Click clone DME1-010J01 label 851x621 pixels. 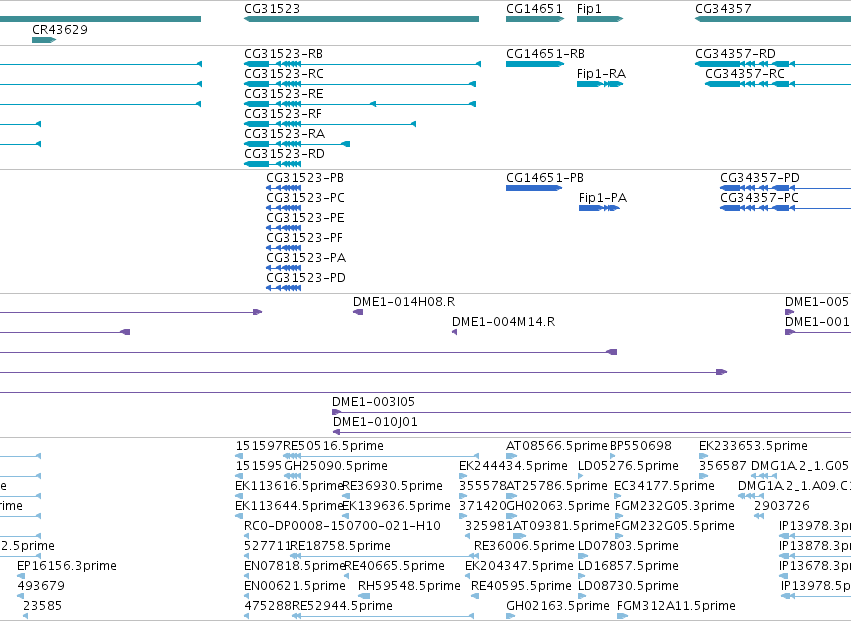(x=376, y=422)
